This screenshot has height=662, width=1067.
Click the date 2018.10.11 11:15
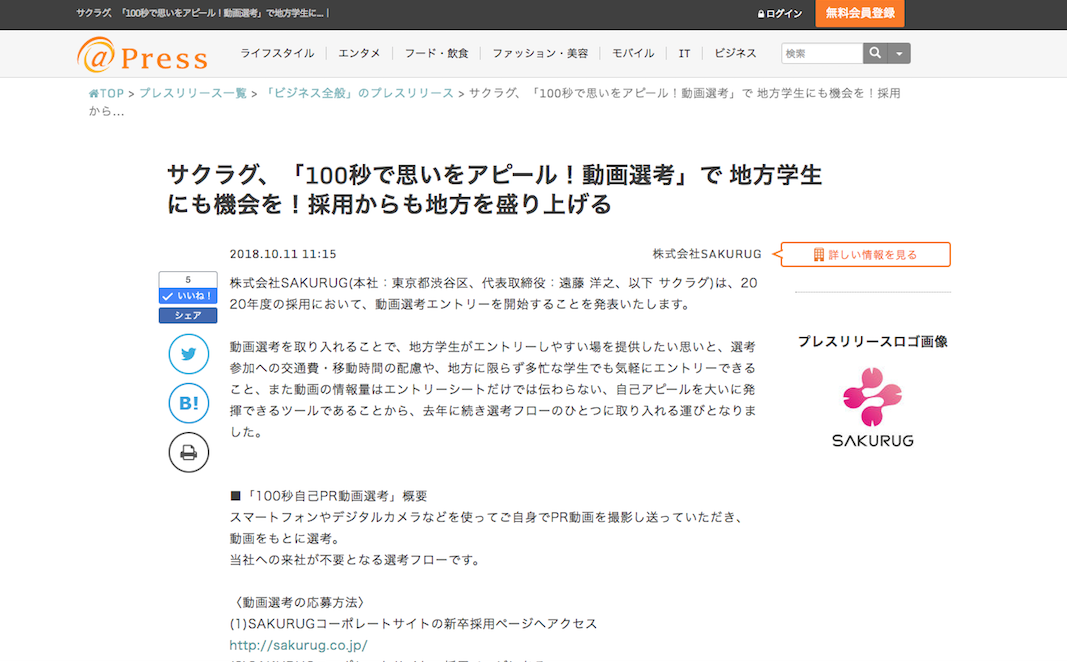(x=283, y=254)
